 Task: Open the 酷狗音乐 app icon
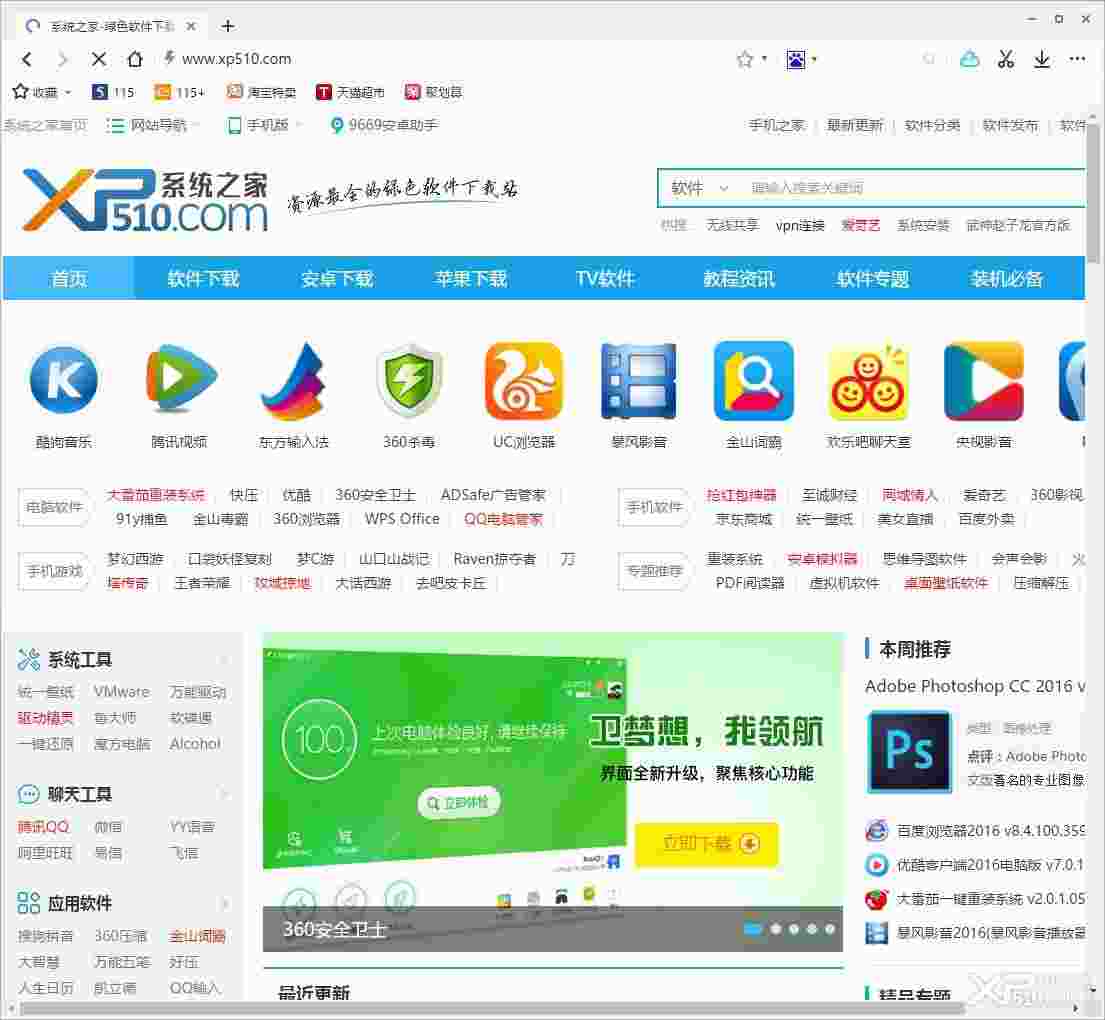pyautogui.click(x=64, y=381)
